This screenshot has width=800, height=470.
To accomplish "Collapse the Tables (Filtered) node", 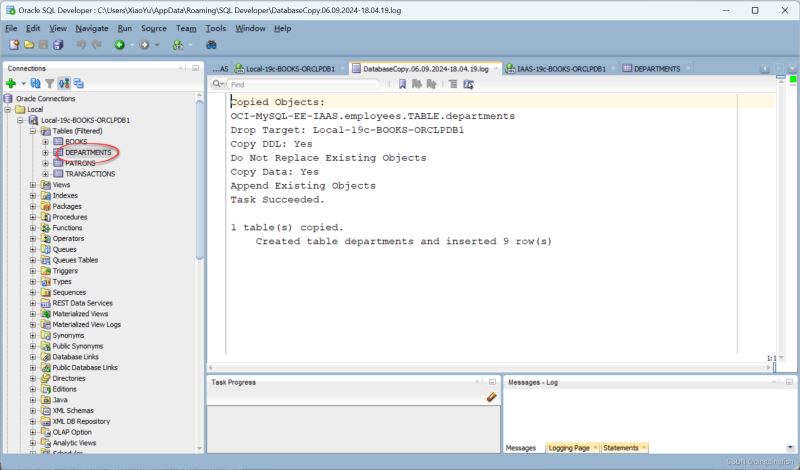I will pos(33,131).
